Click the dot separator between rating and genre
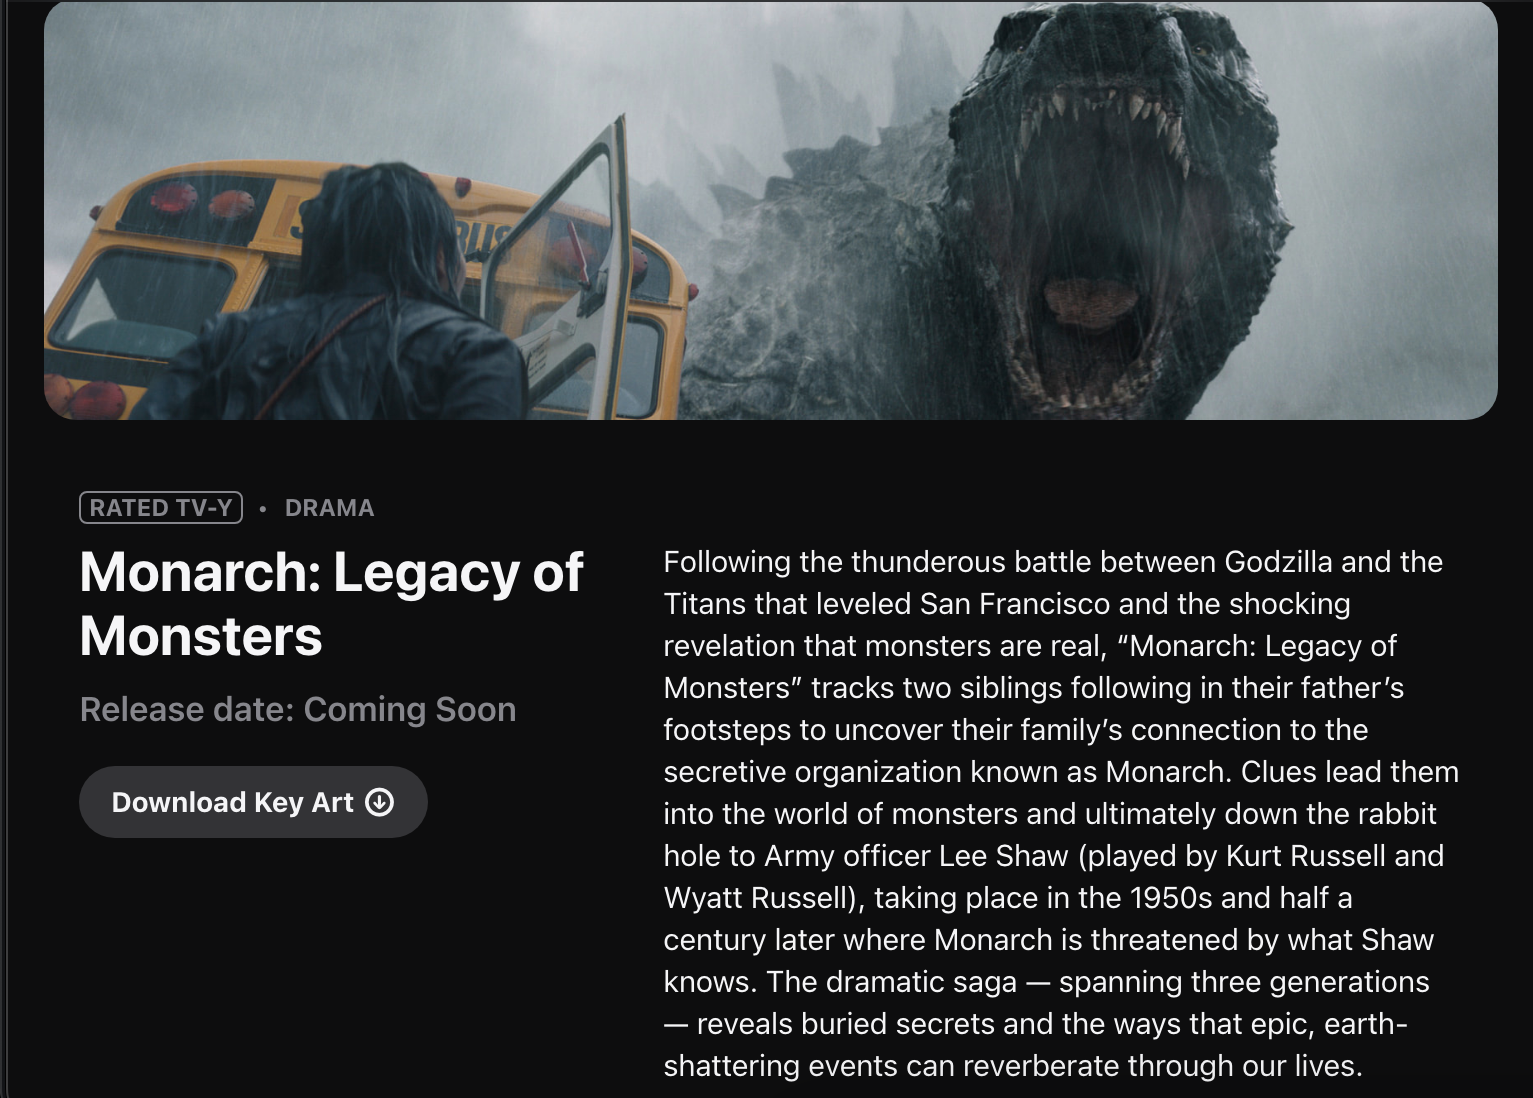The width and height of the screenshot is (1533, 1098). point(263,508)
